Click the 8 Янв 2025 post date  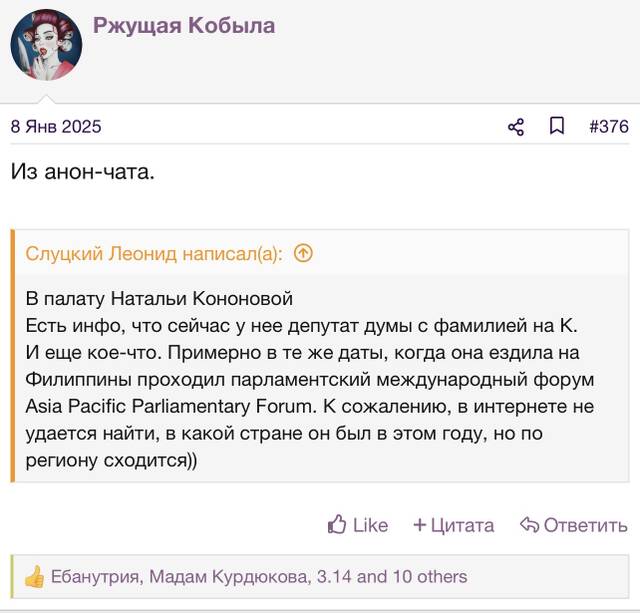tap(56, 127)
